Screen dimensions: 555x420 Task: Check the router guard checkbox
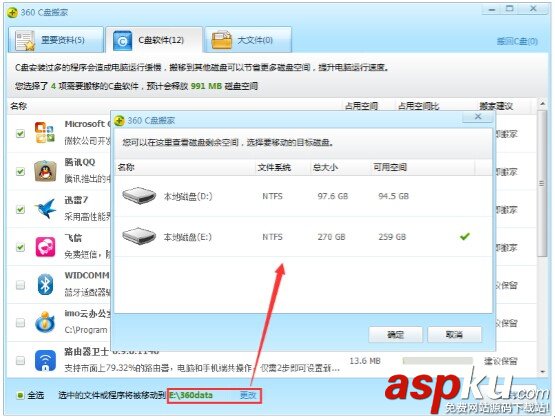[x=21, y=361]
